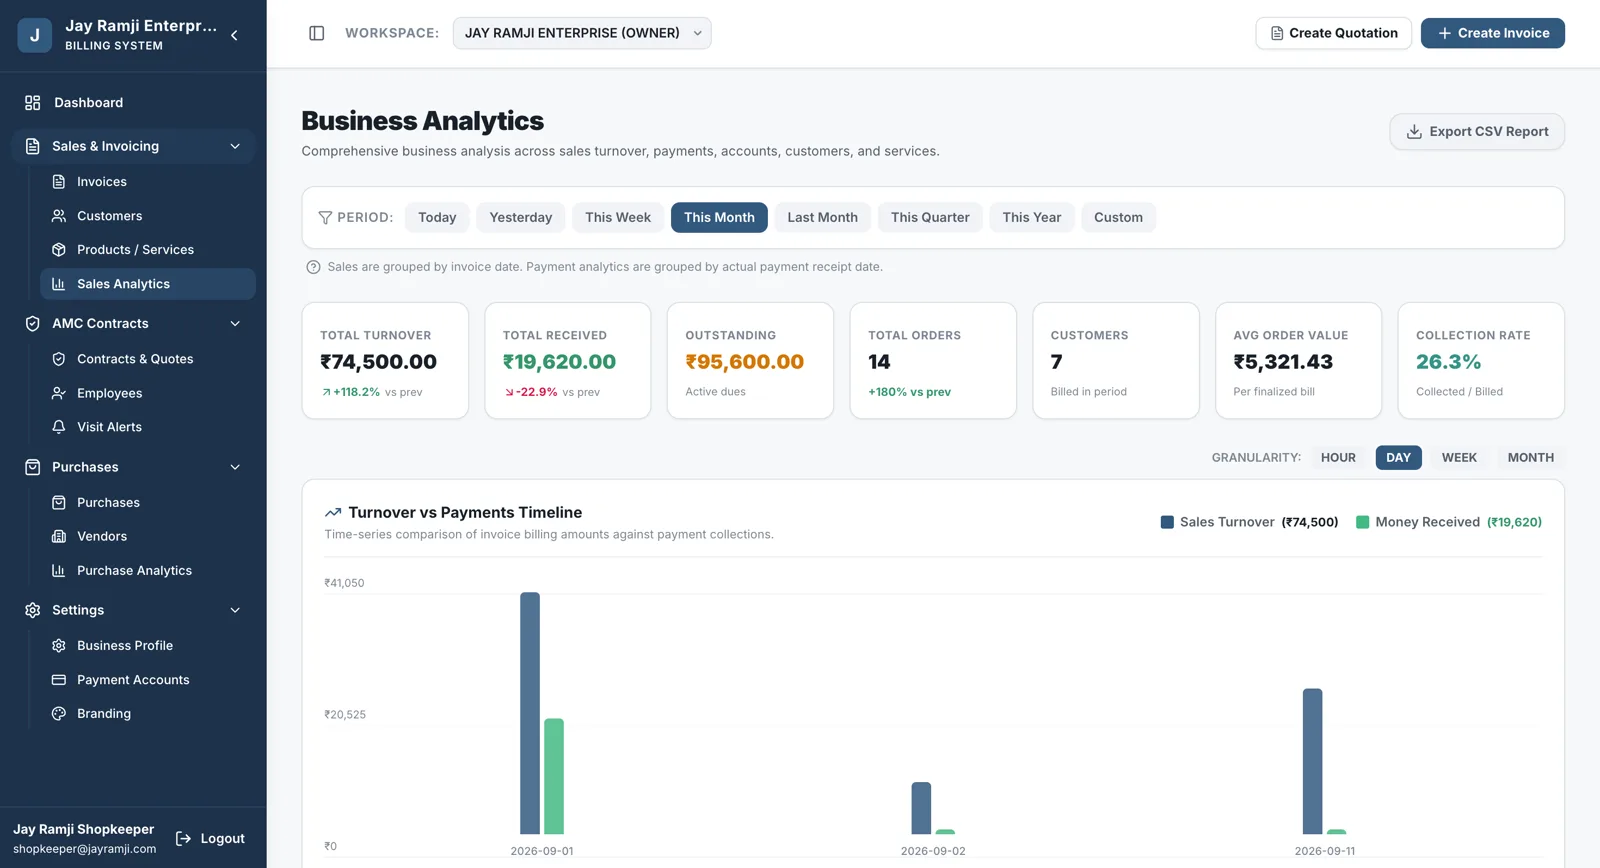Collapse sidebar with the left chevron
1600x868 pixels.
coord(234,35)
